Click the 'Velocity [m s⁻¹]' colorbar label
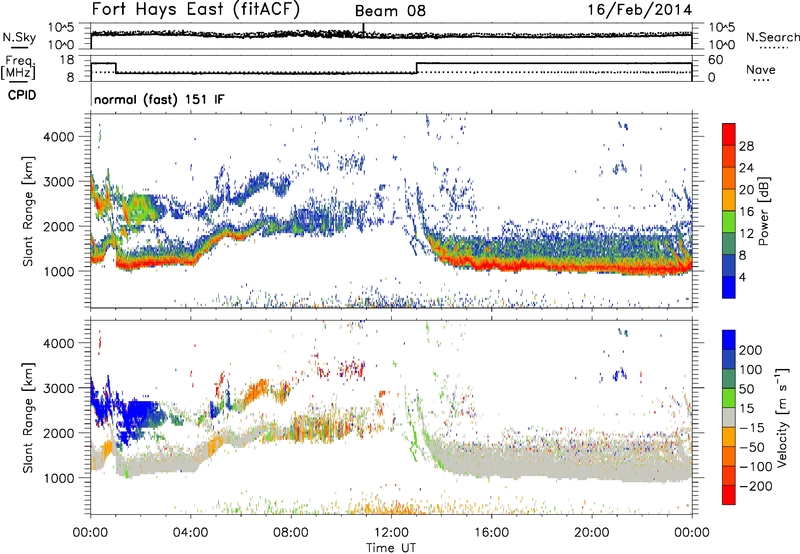 [781, 417]
